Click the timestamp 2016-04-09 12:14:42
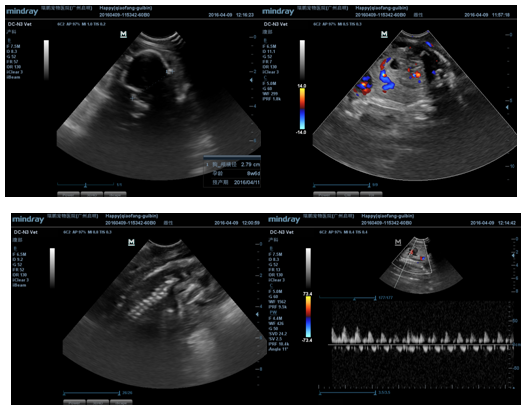Screen dimensions: 521x407 point(493,223)
